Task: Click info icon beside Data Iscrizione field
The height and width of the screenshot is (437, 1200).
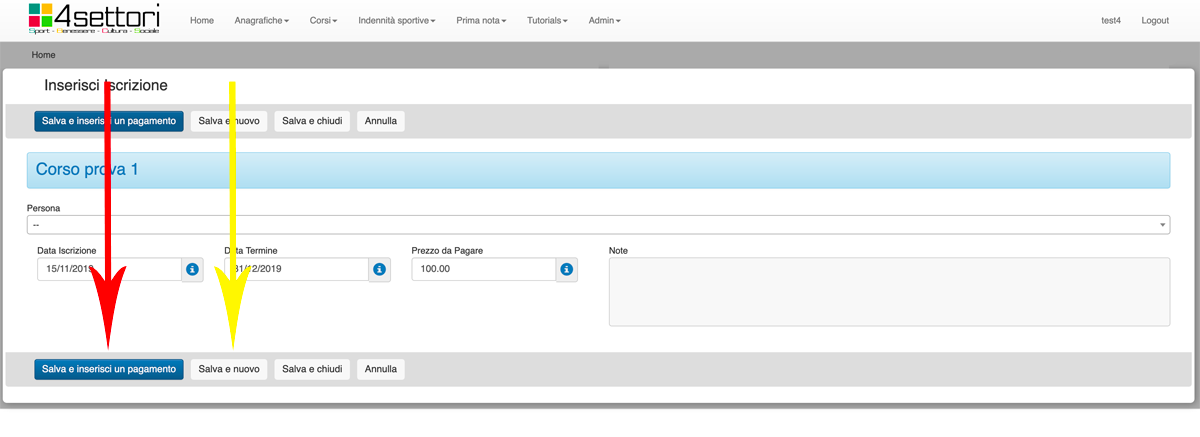Action: pos(192,269)
